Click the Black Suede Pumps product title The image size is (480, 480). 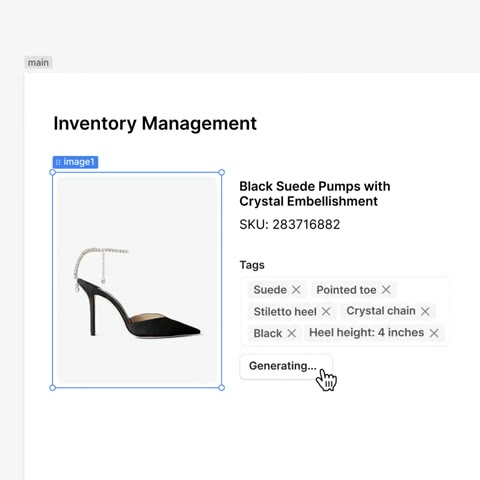point(315,194)
